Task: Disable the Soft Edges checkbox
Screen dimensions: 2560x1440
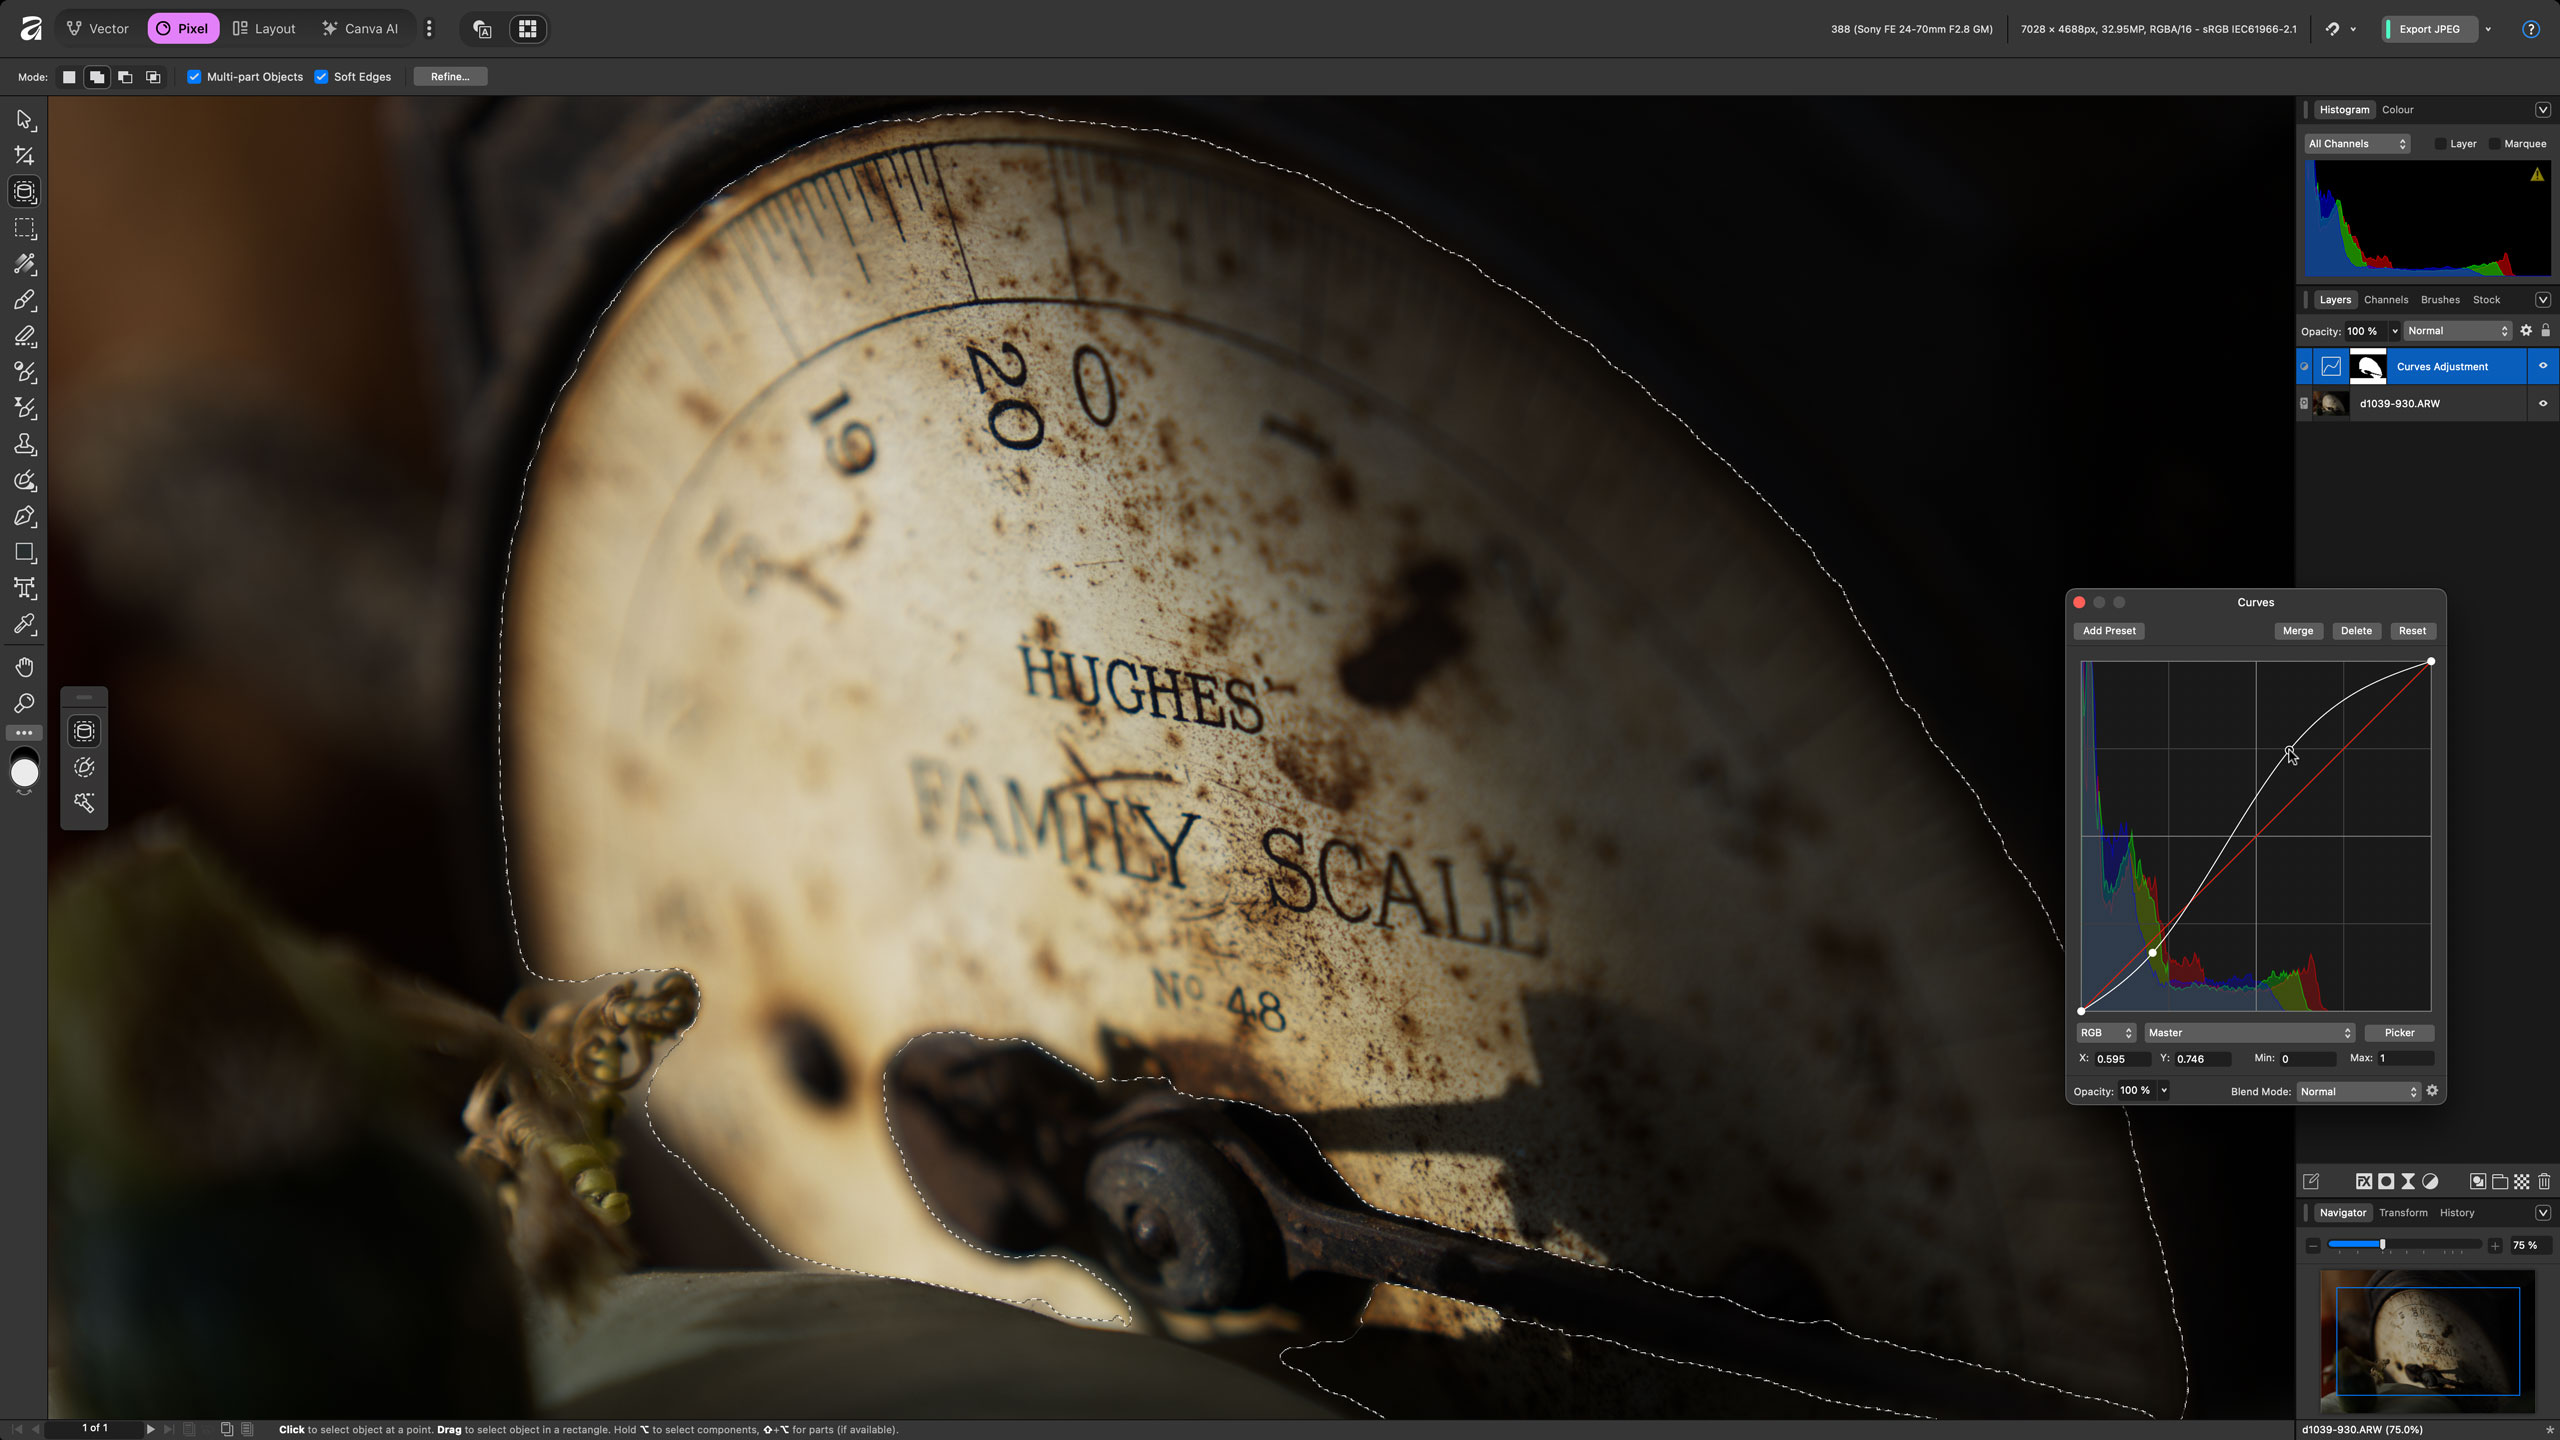Action: [x=322, y=77]
